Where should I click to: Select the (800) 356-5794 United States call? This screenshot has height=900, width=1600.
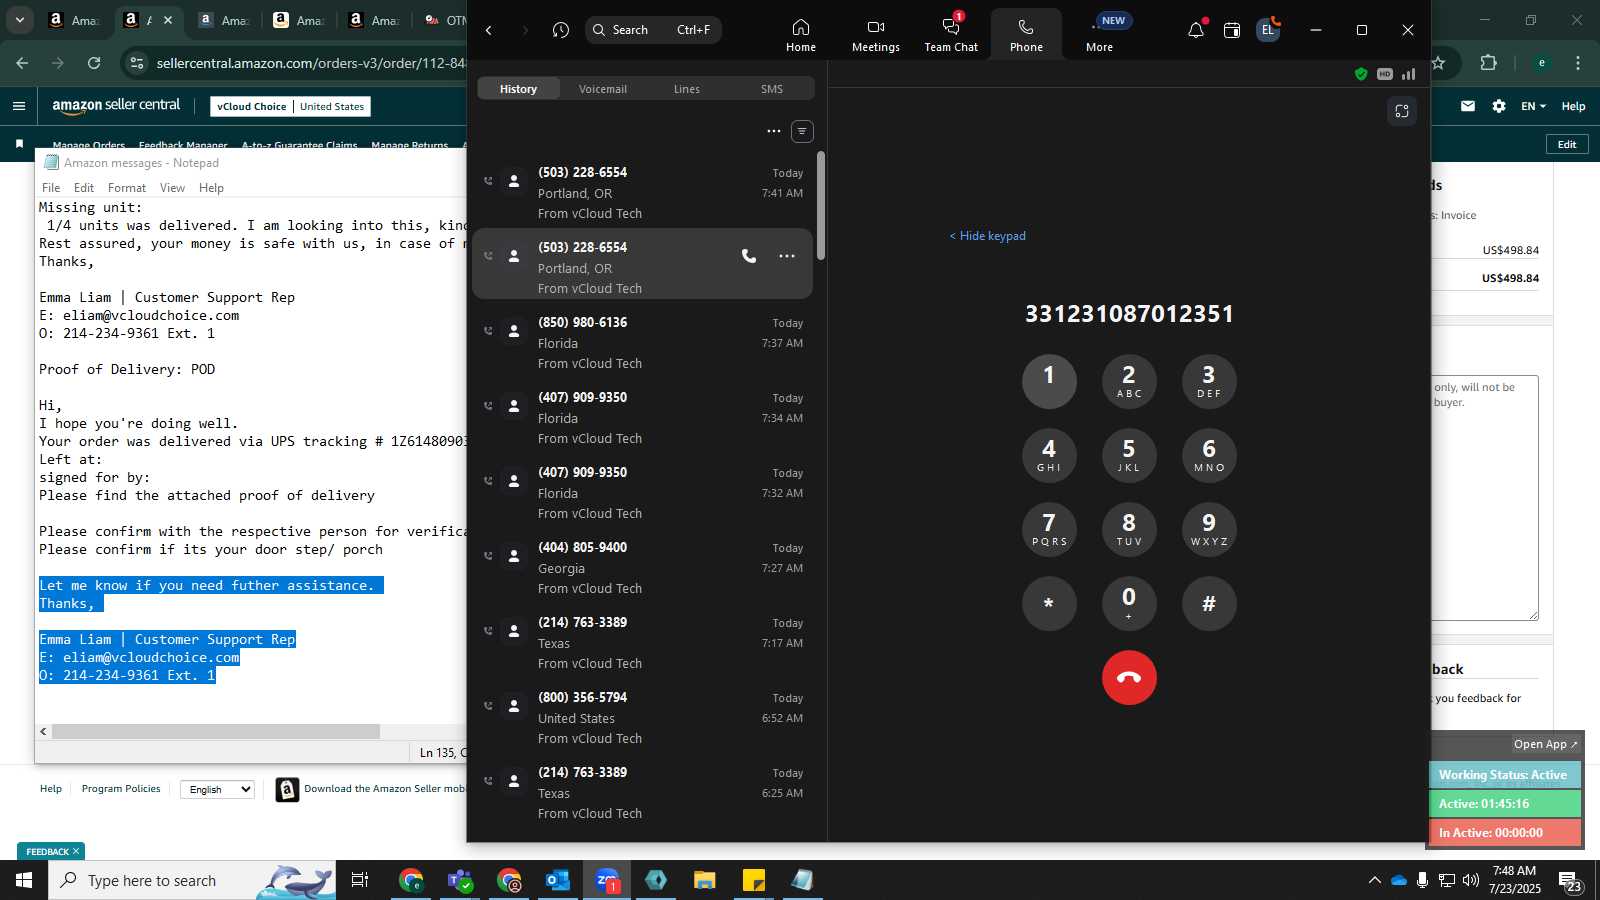click(642, 718)
